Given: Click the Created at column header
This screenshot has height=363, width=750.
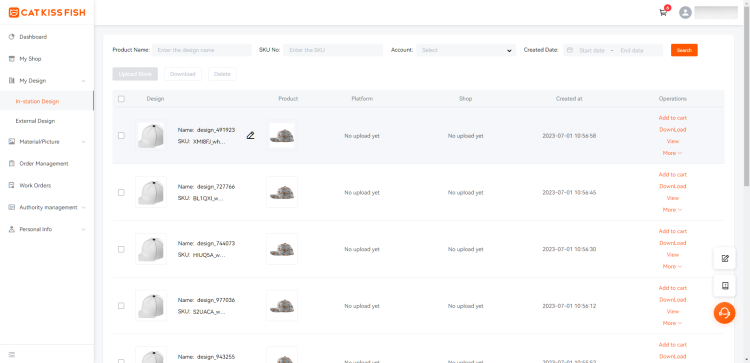Looking at the screenshot, I should click(x=569, y=99).
